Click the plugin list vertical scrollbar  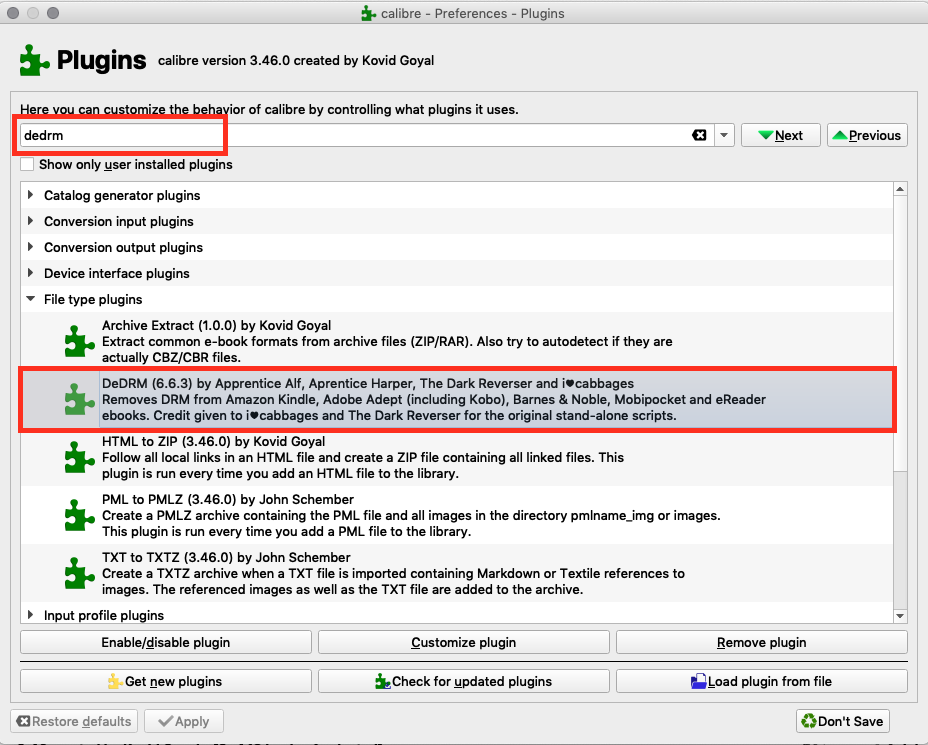pos(900,400)
